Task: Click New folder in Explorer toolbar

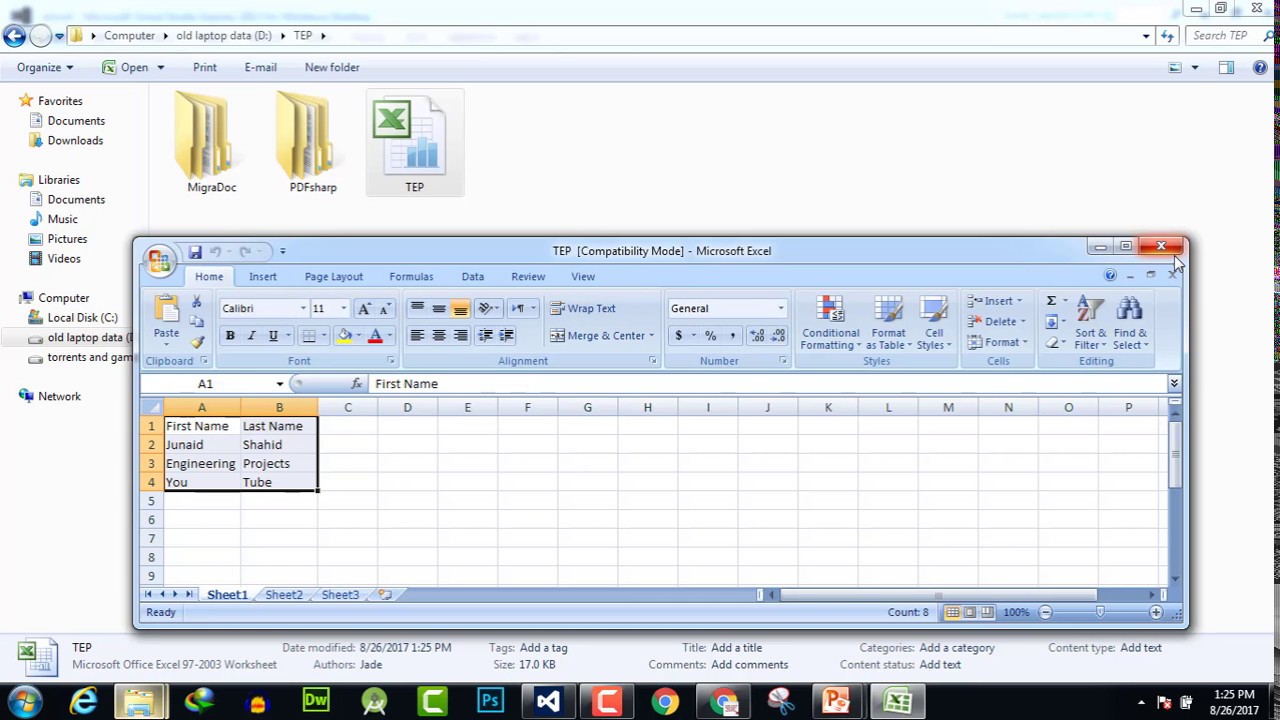Action: pos(332,67)
